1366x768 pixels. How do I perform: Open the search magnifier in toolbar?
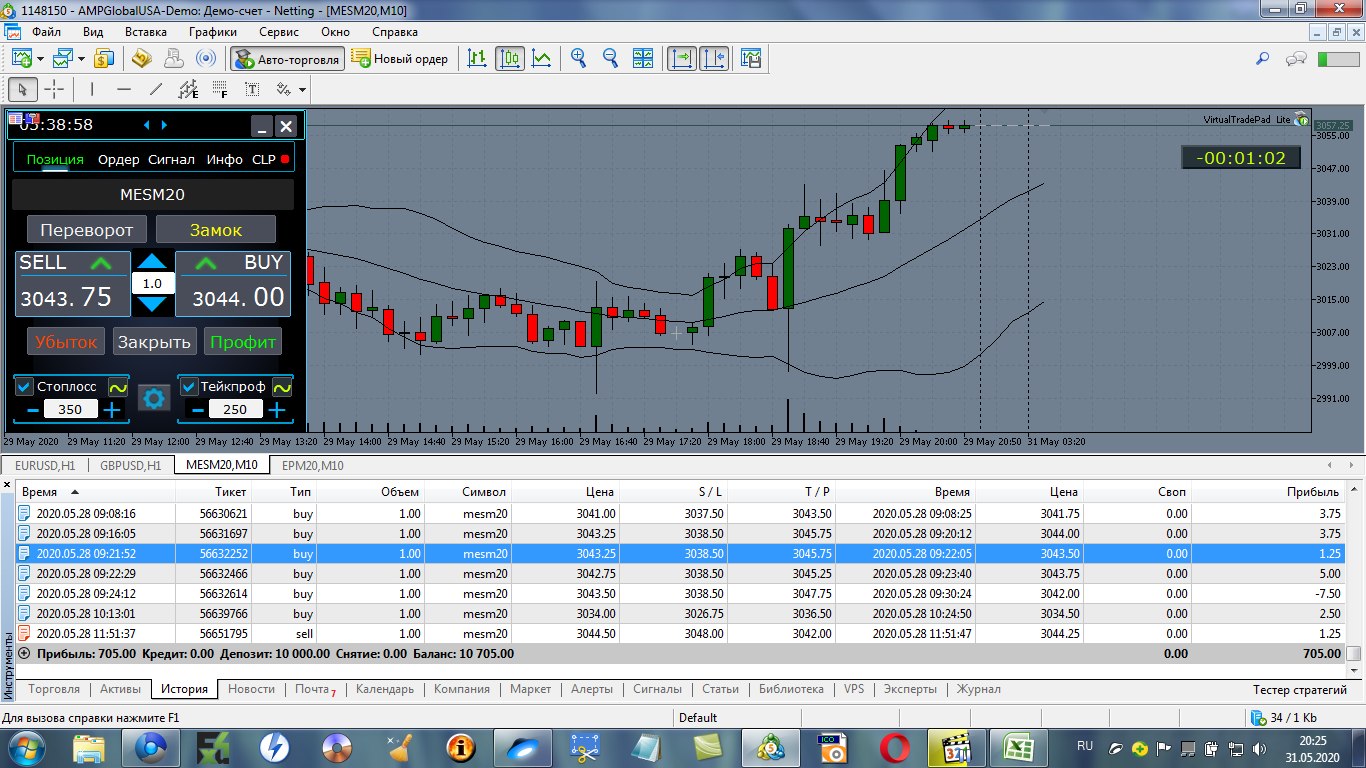[x=1263, y=58]
